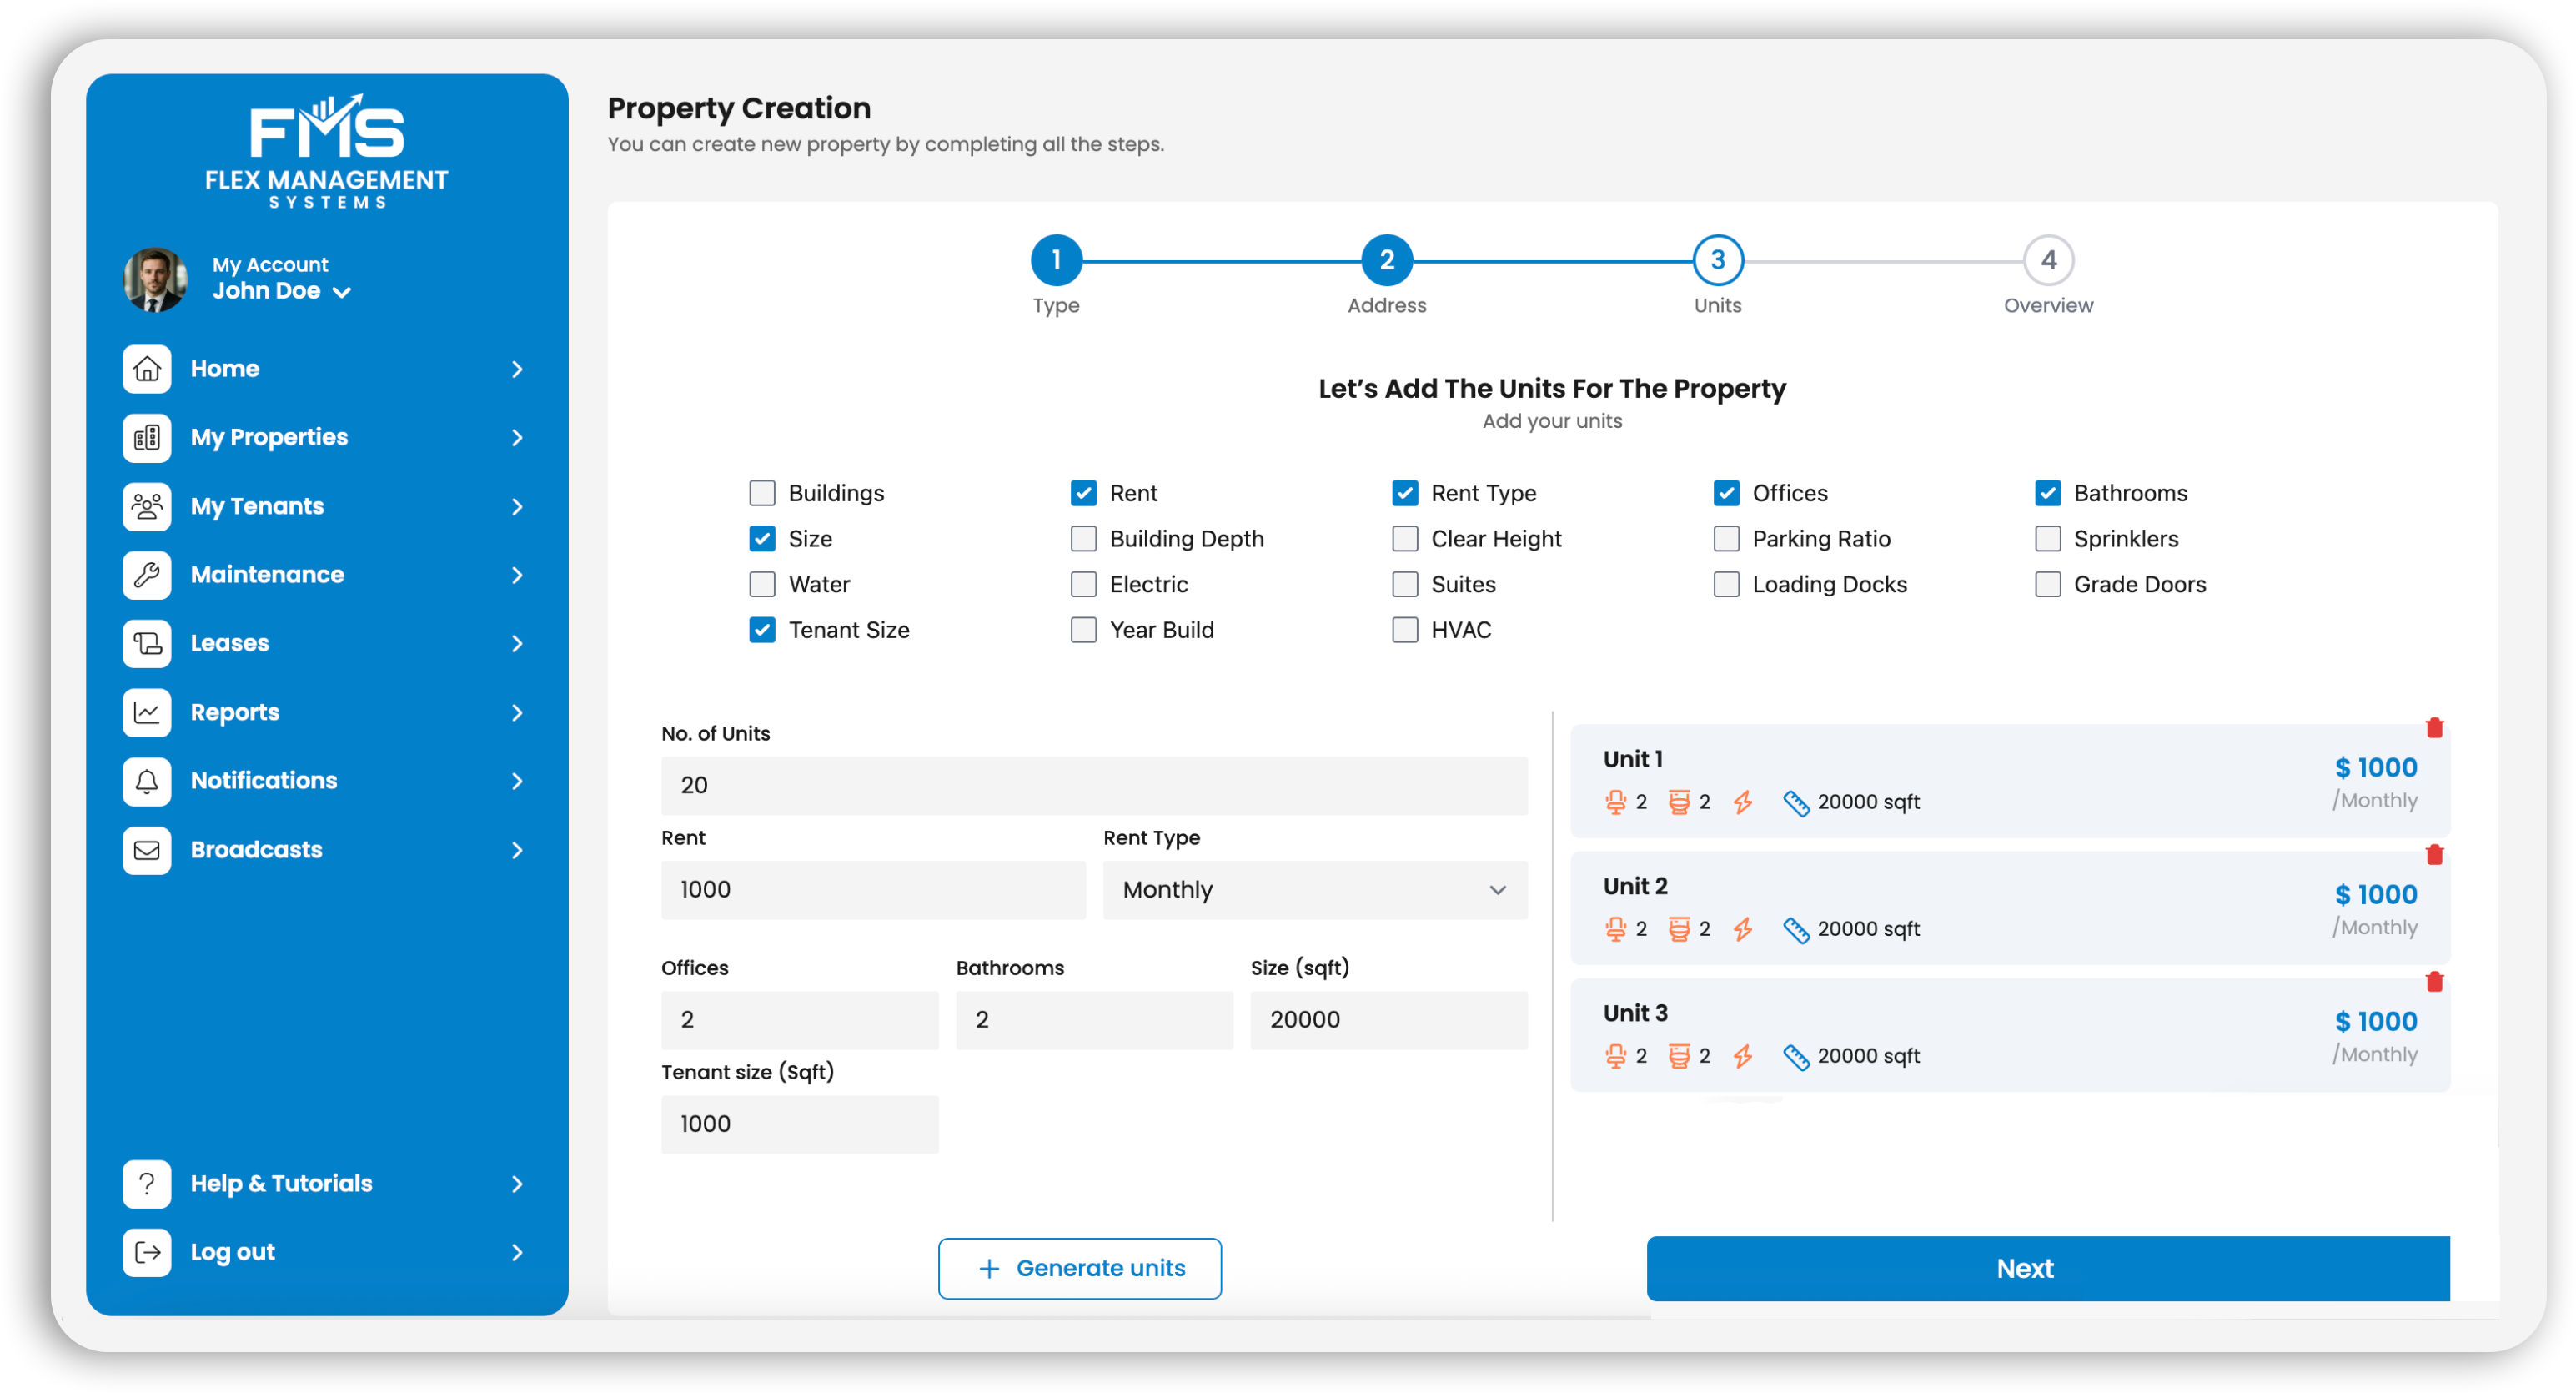The image size is (2576, 1393).
Task: Expand the Leases menu arrow
Action: click(x=517, y=644)
